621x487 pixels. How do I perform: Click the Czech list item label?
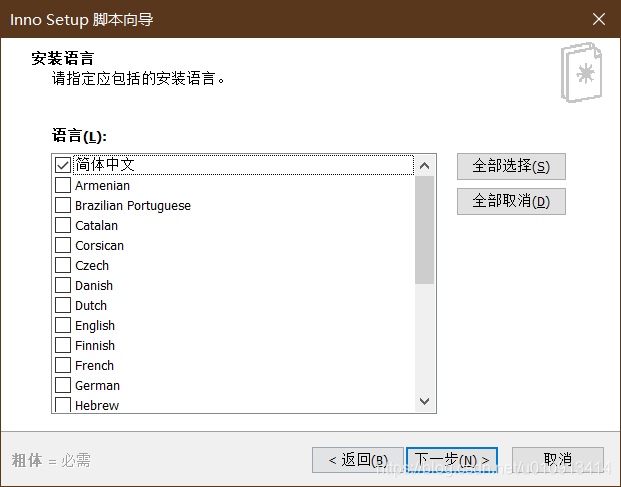(x=92, y=266)
